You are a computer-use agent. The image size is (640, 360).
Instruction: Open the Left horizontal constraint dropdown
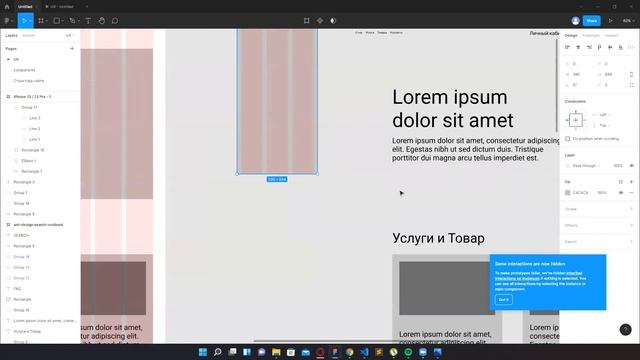tap(604, 115)
